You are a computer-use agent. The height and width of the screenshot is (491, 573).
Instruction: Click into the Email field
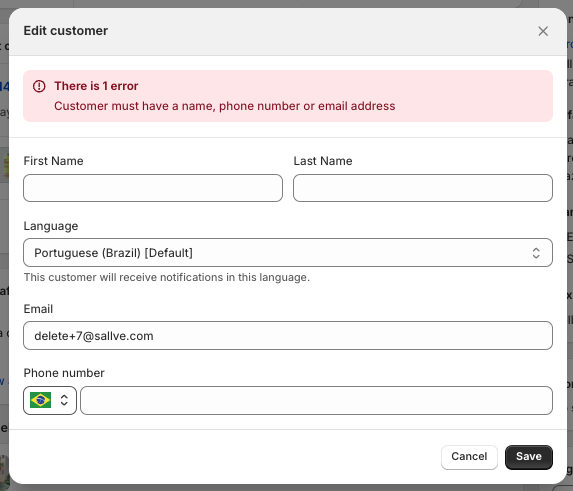click(288, 335)
